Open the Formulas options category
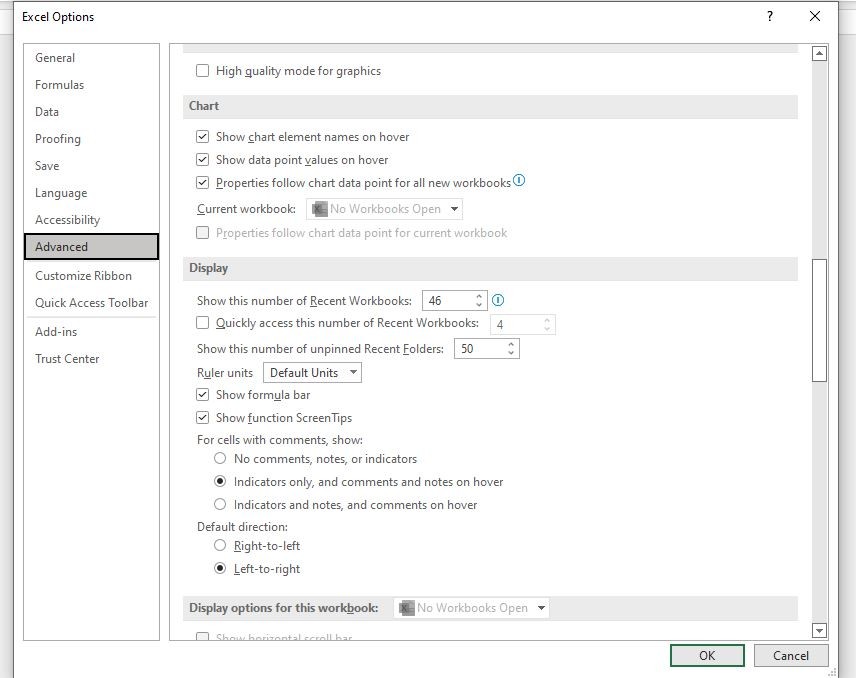 tap(92, 85)
